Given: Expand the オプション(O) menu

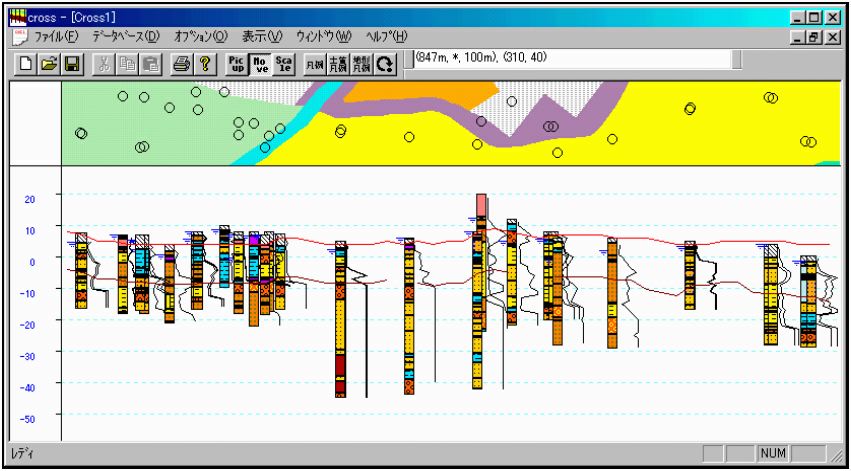Looking at the screenshot, I should tap(201, 37).
